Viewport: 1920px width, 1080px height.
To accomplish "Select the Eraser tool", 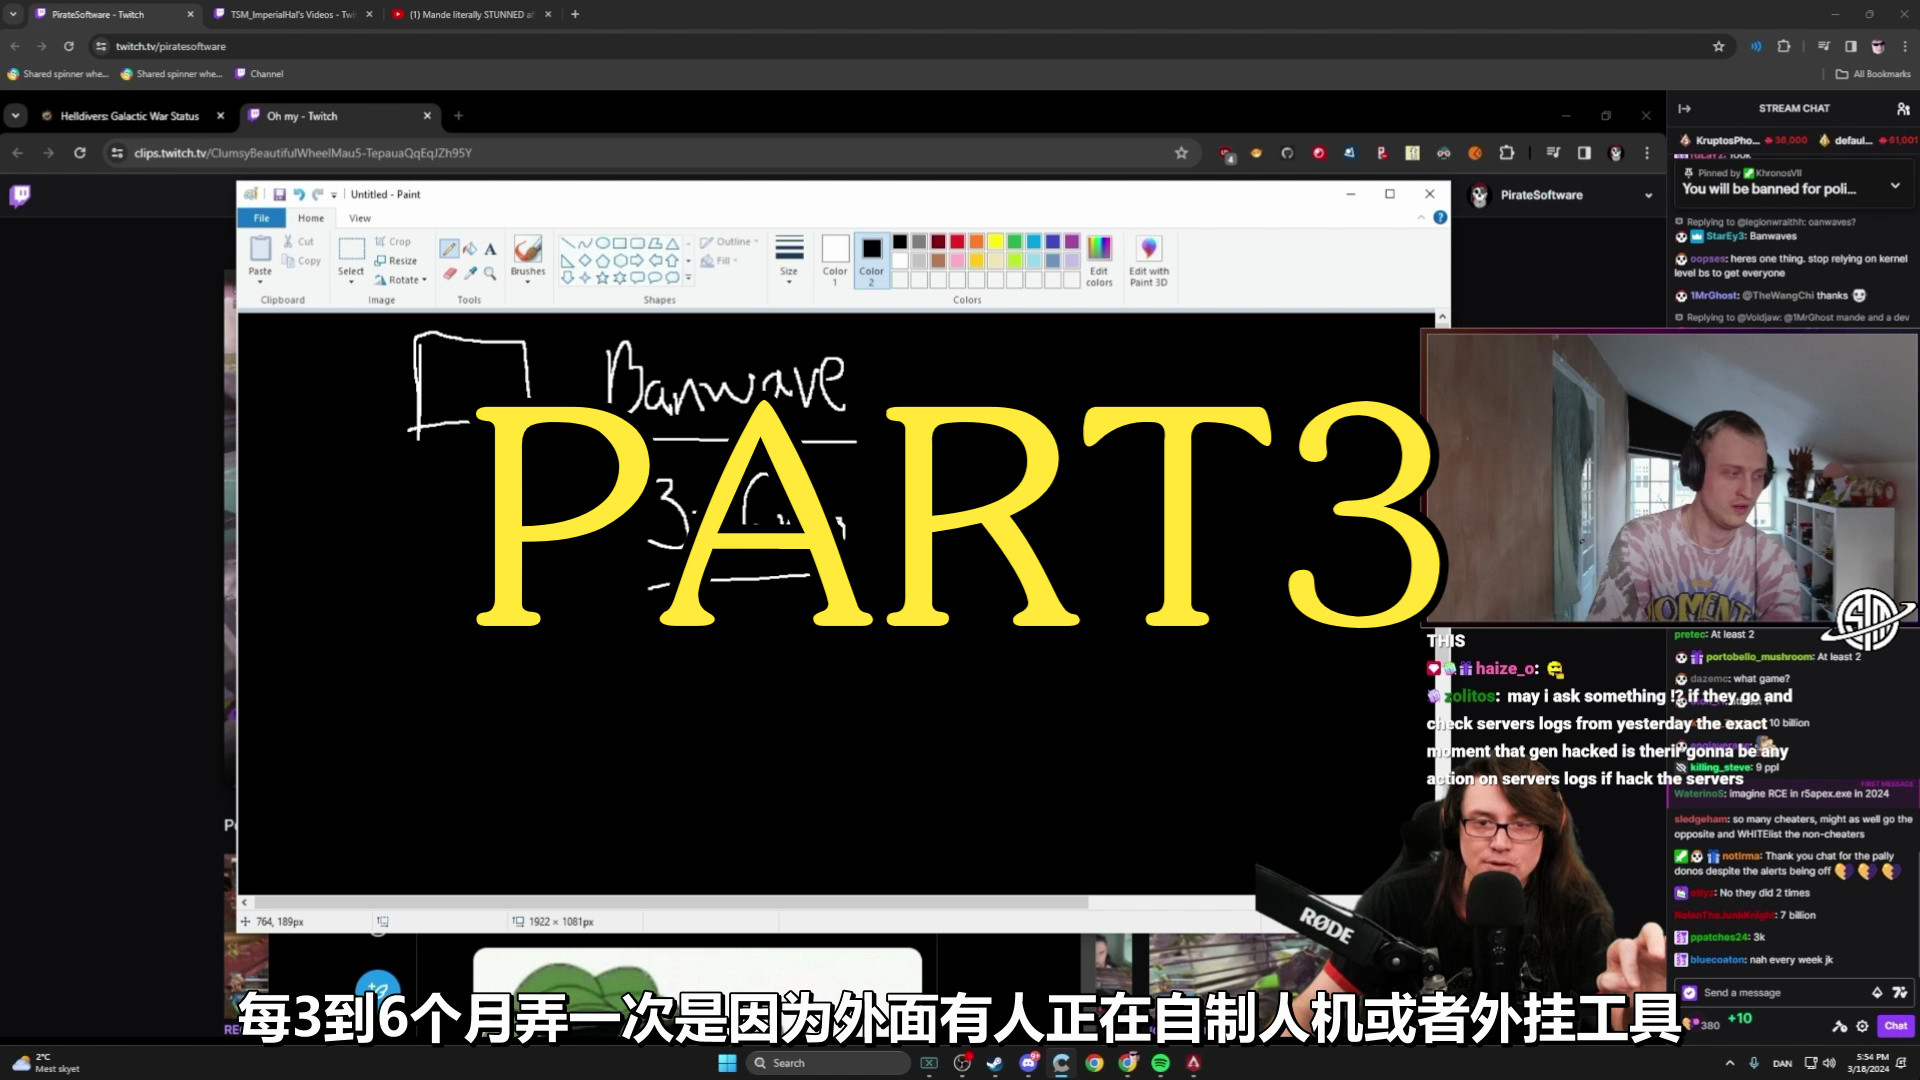I will click(x=450, y=271).
